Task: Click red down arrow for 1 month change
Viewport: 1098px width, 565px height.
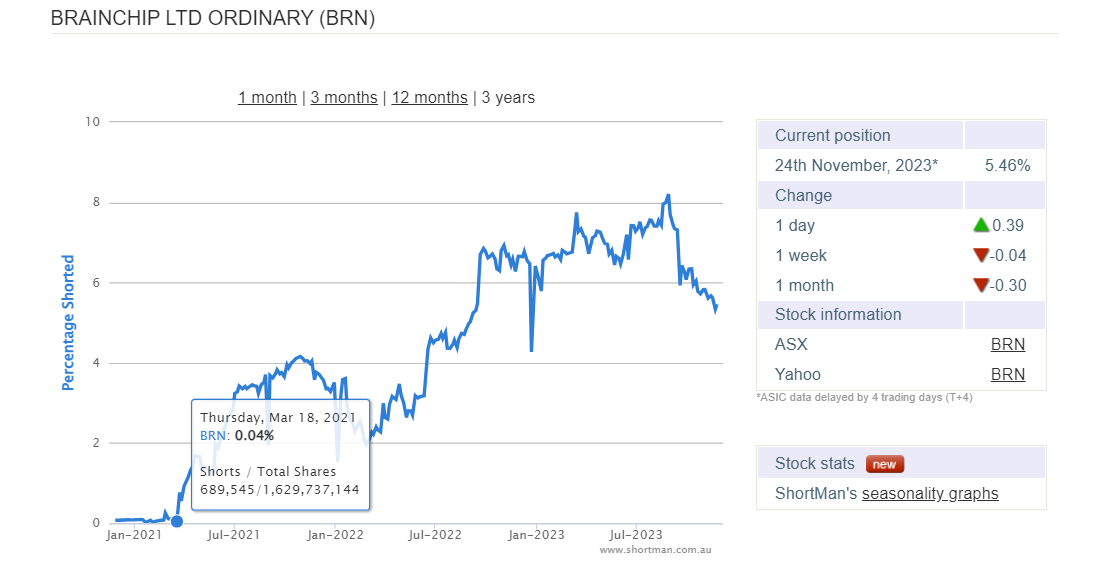Action: [980, 286]
